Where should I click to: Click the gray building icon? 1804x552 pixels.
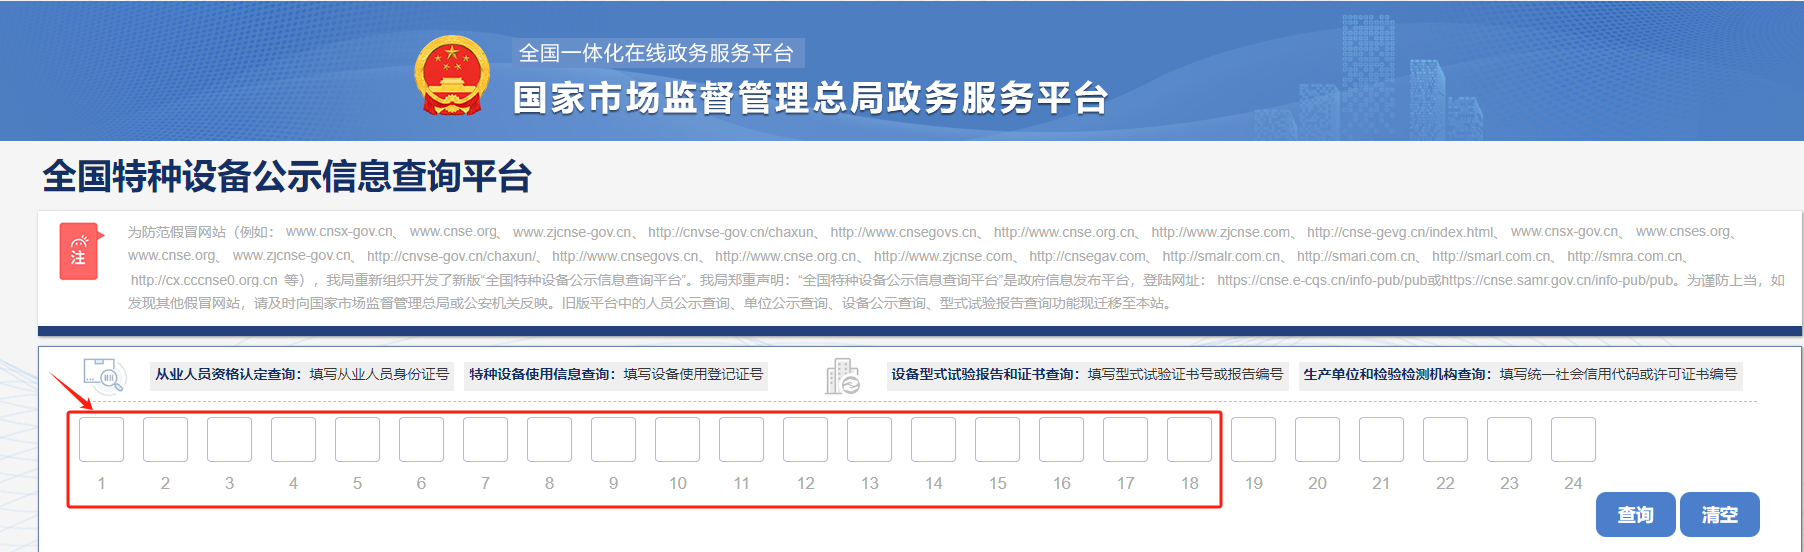(x=842, y=376)
